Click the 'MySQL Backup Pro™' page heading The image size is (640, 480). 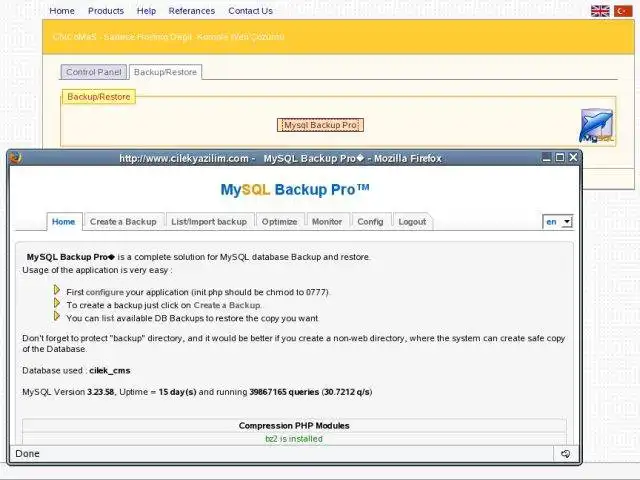295,190
